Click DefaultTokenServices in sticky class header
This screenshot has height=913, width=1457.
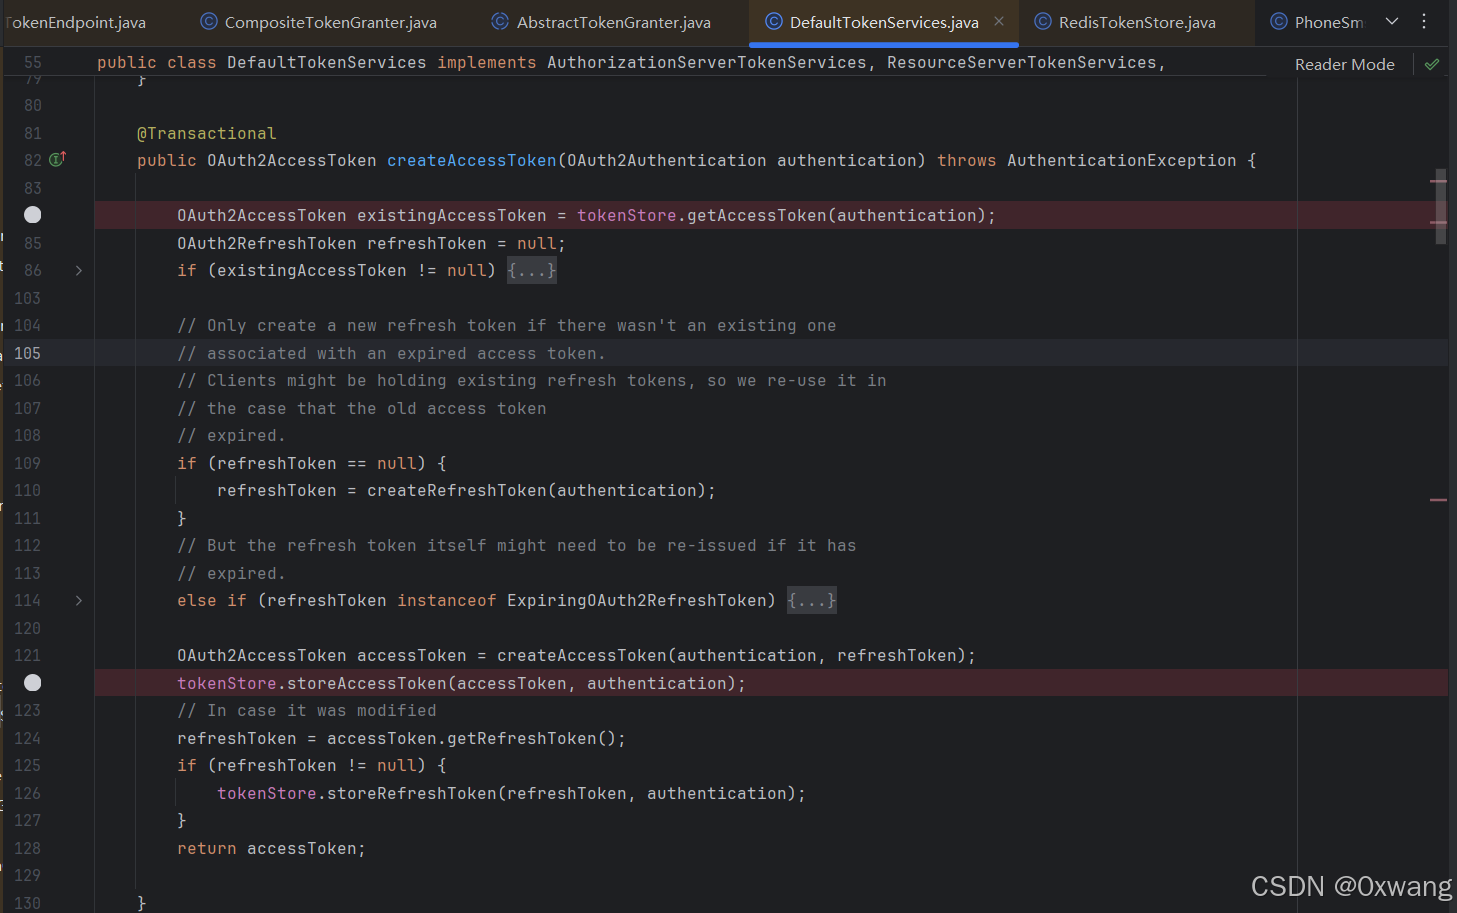click(x=327, y=62)
